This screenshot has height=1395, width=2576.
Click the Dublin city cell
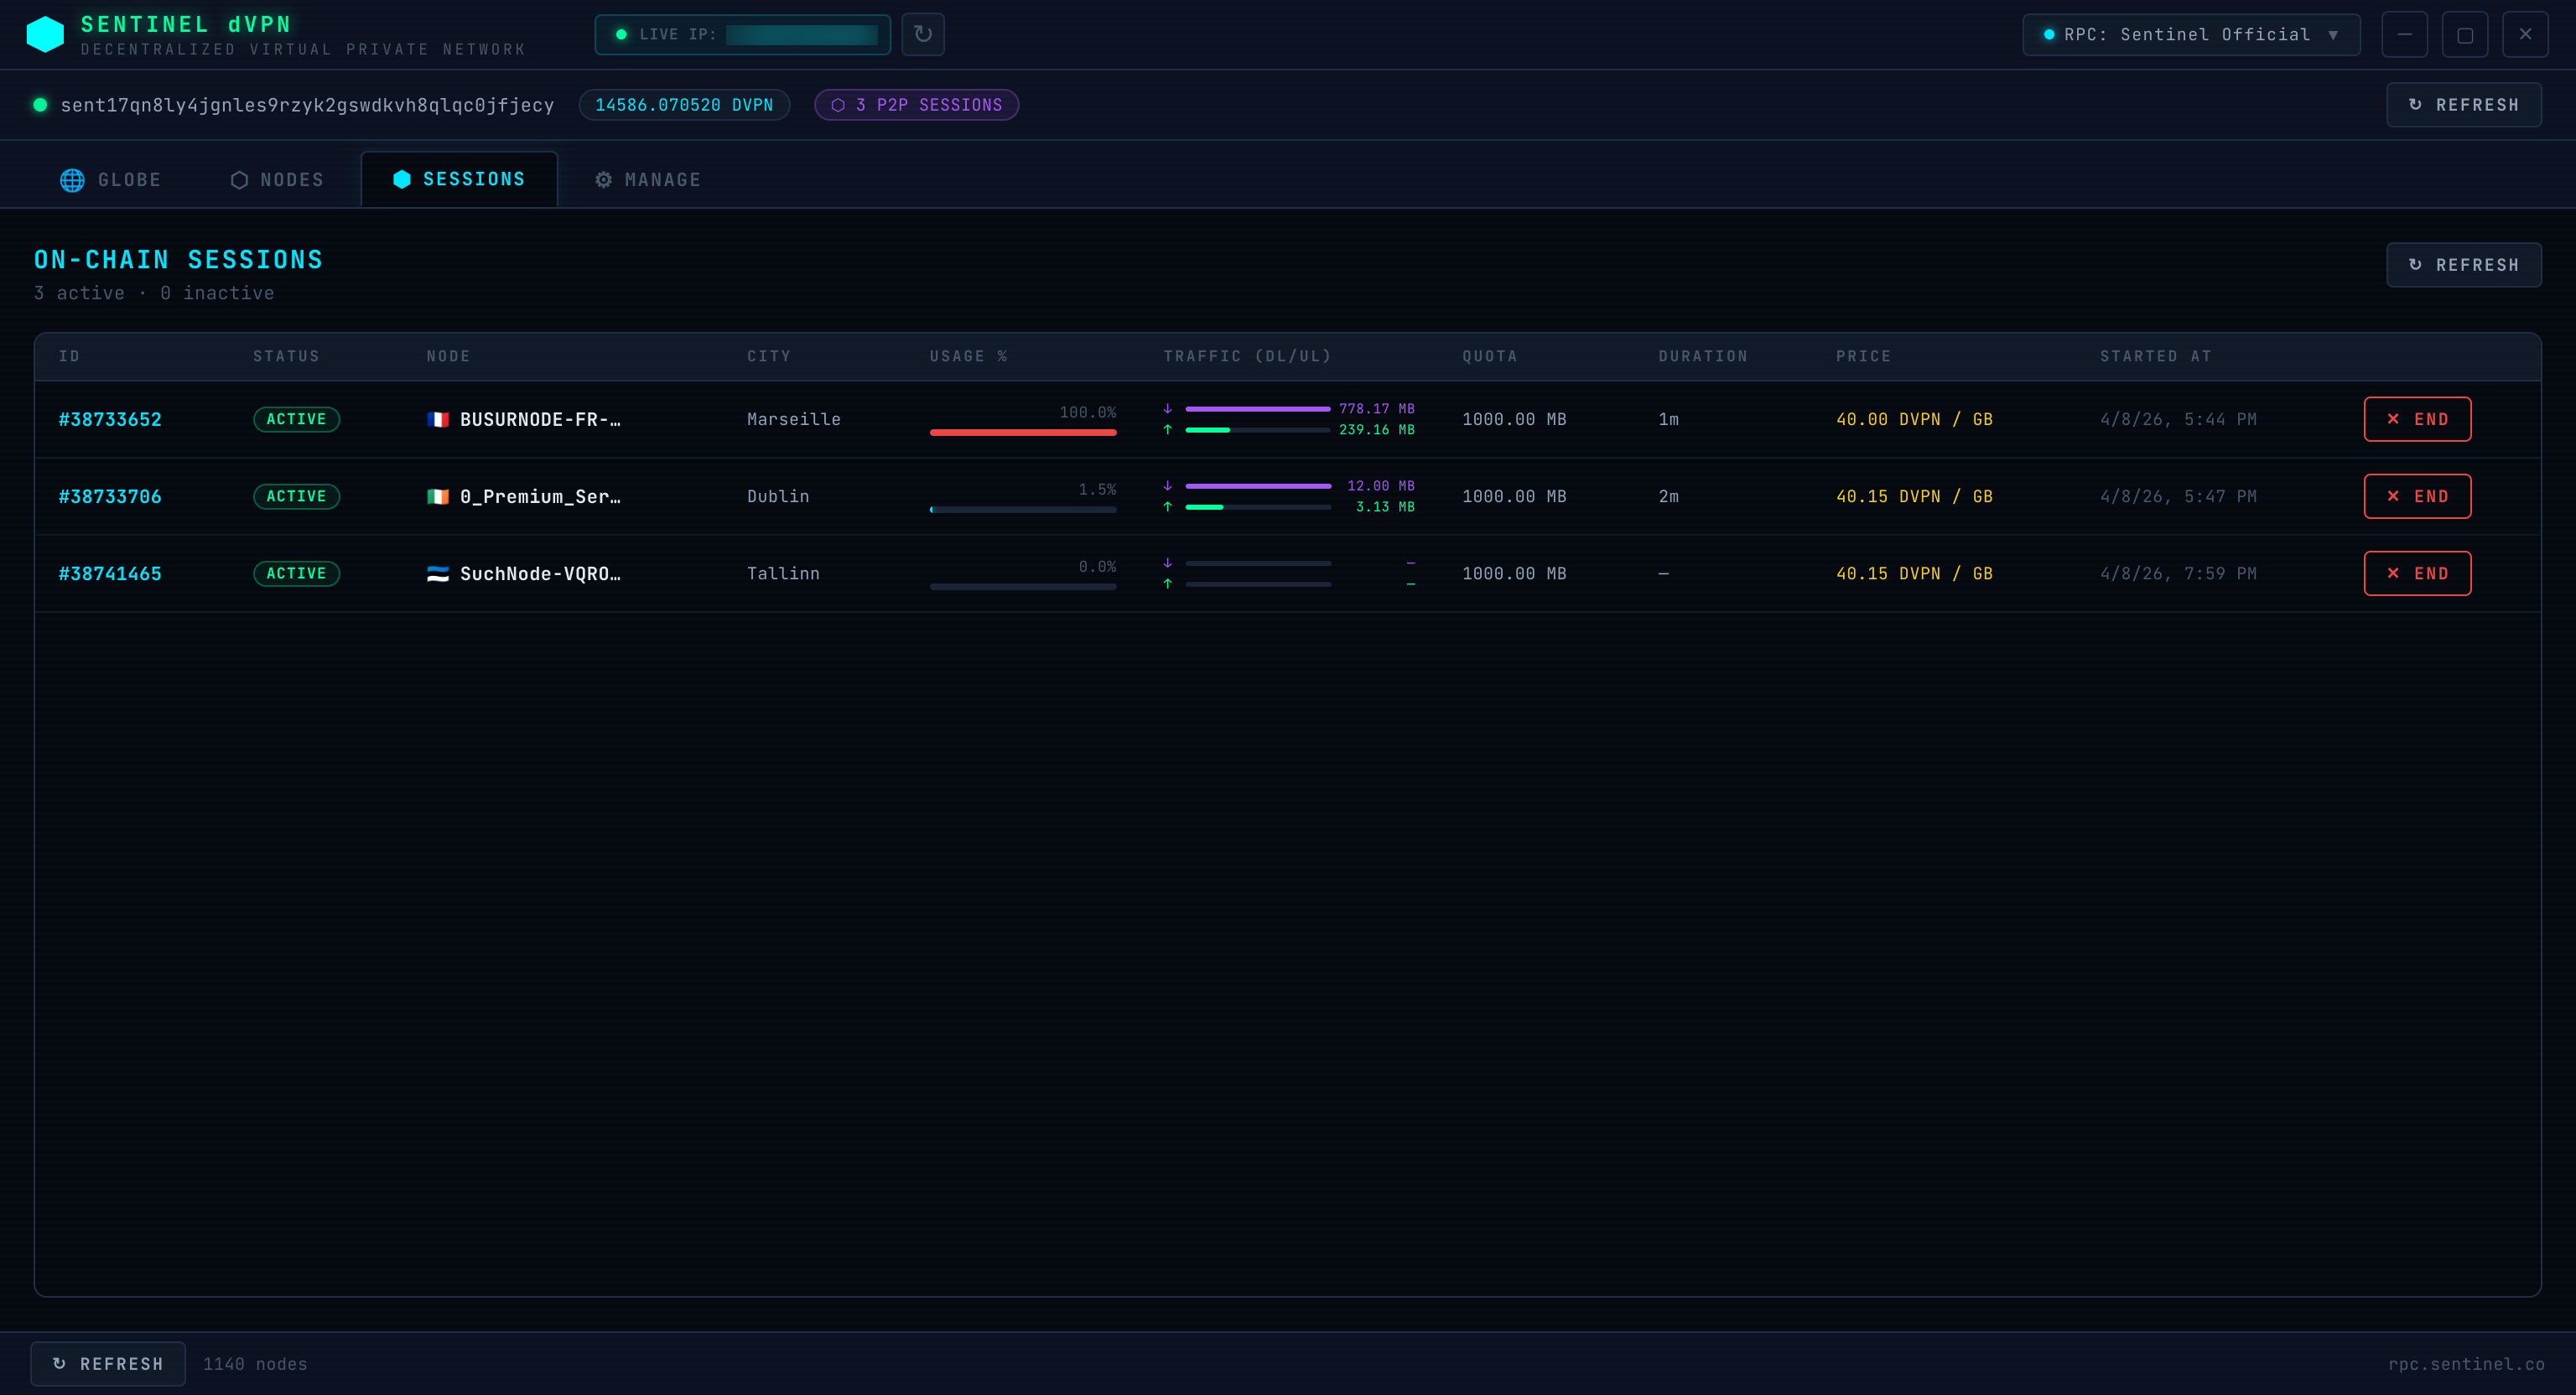click(x=778, y=496)
